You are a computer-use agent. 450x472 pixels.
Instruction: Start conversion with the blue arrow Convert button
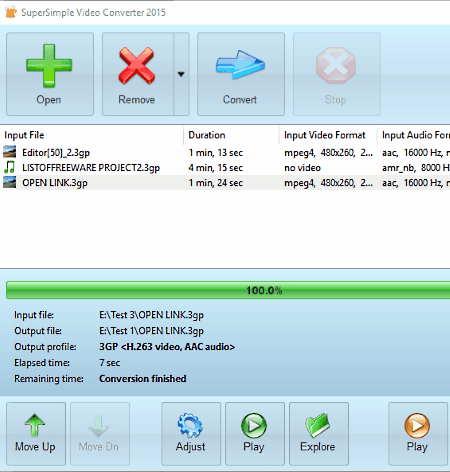pos(241,74)
